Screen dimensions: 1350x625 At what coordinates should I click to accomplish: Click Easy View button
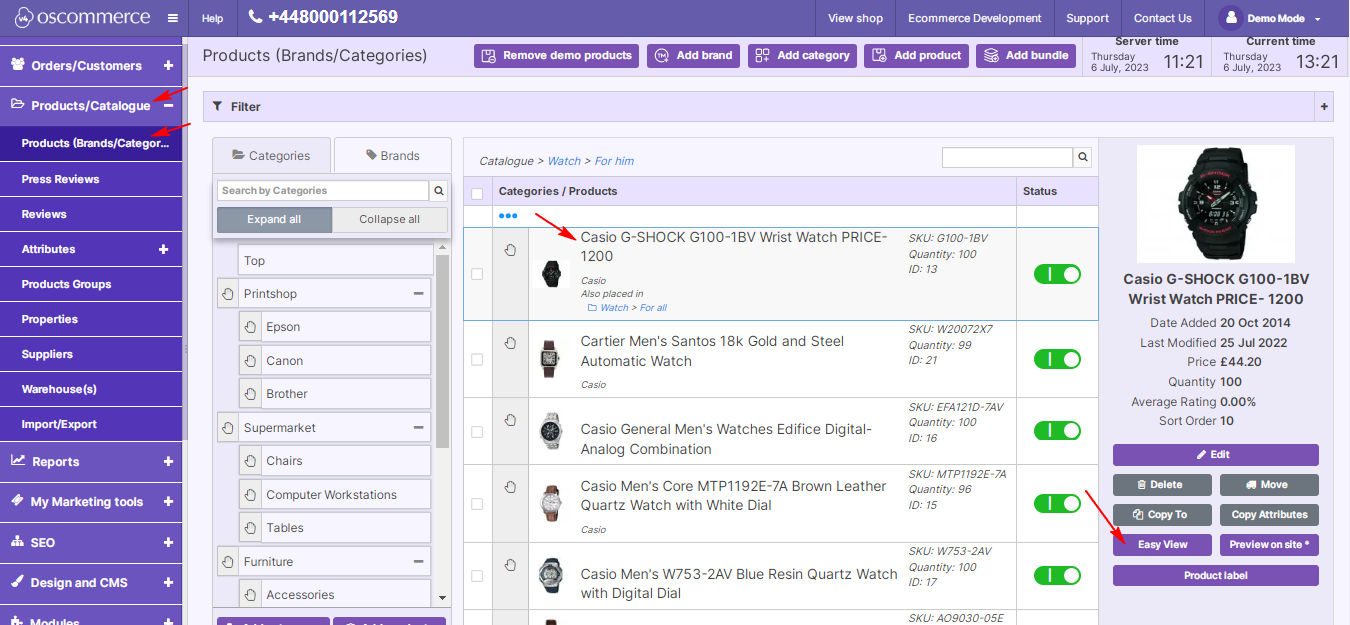point(1163,545)
